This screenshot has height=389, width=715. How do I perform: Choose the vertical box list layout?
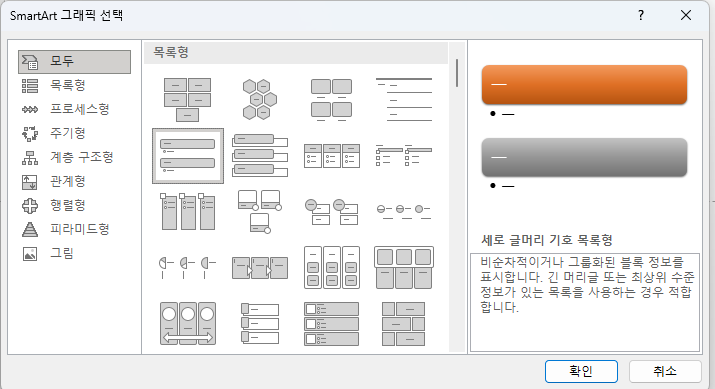pyautogui.click(x=259, y=156)
